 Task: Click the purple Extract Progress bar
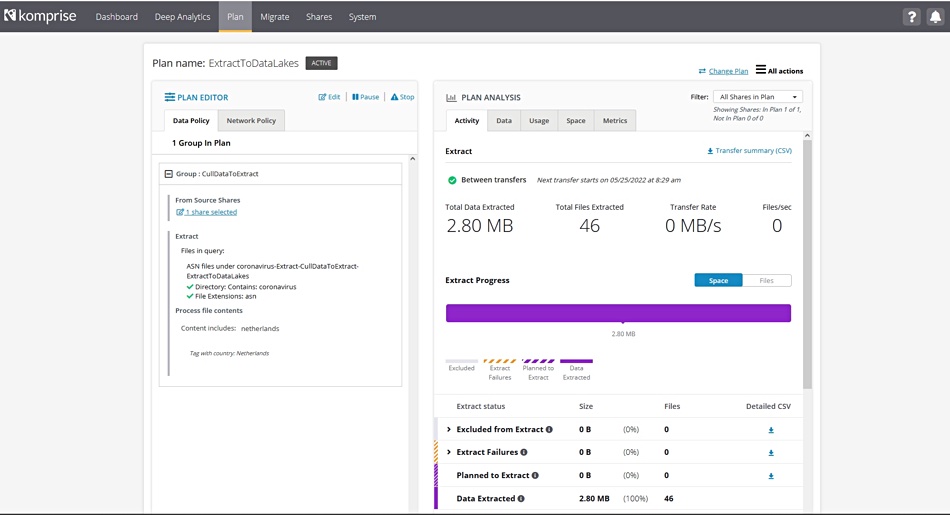pyautogui.click(x=619, y=313)
